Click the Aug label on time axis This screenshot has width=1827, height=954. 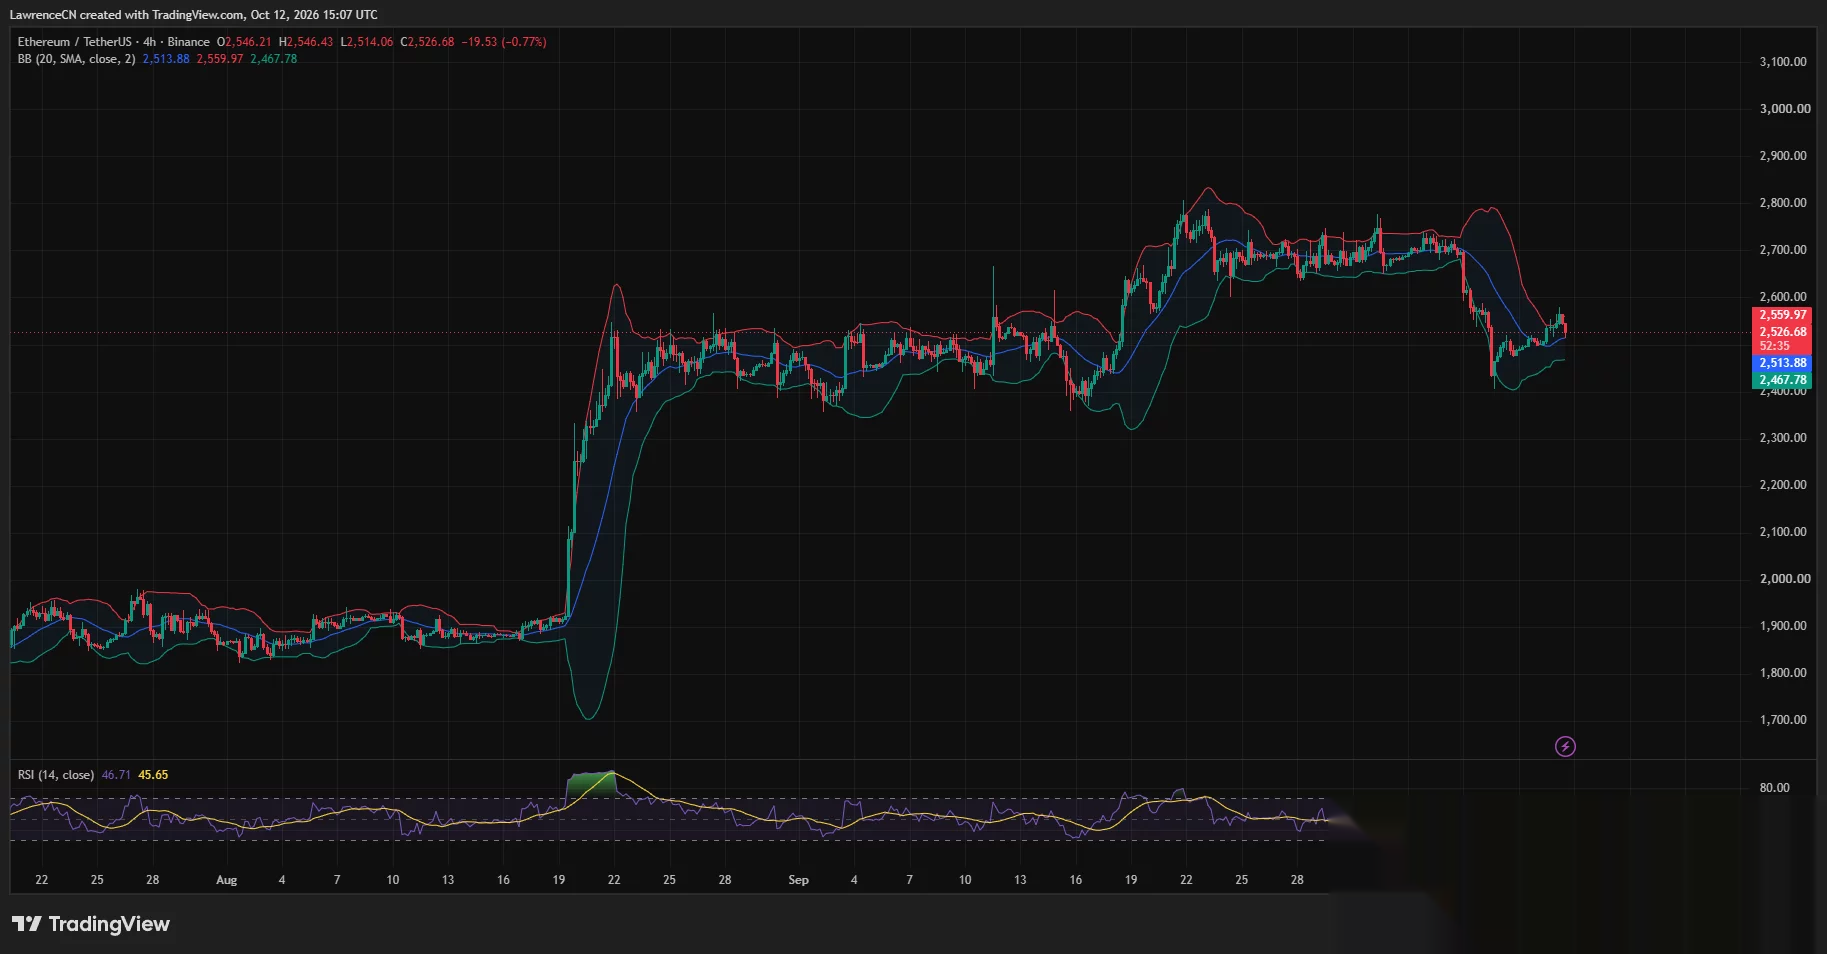(x=227, y=880)
